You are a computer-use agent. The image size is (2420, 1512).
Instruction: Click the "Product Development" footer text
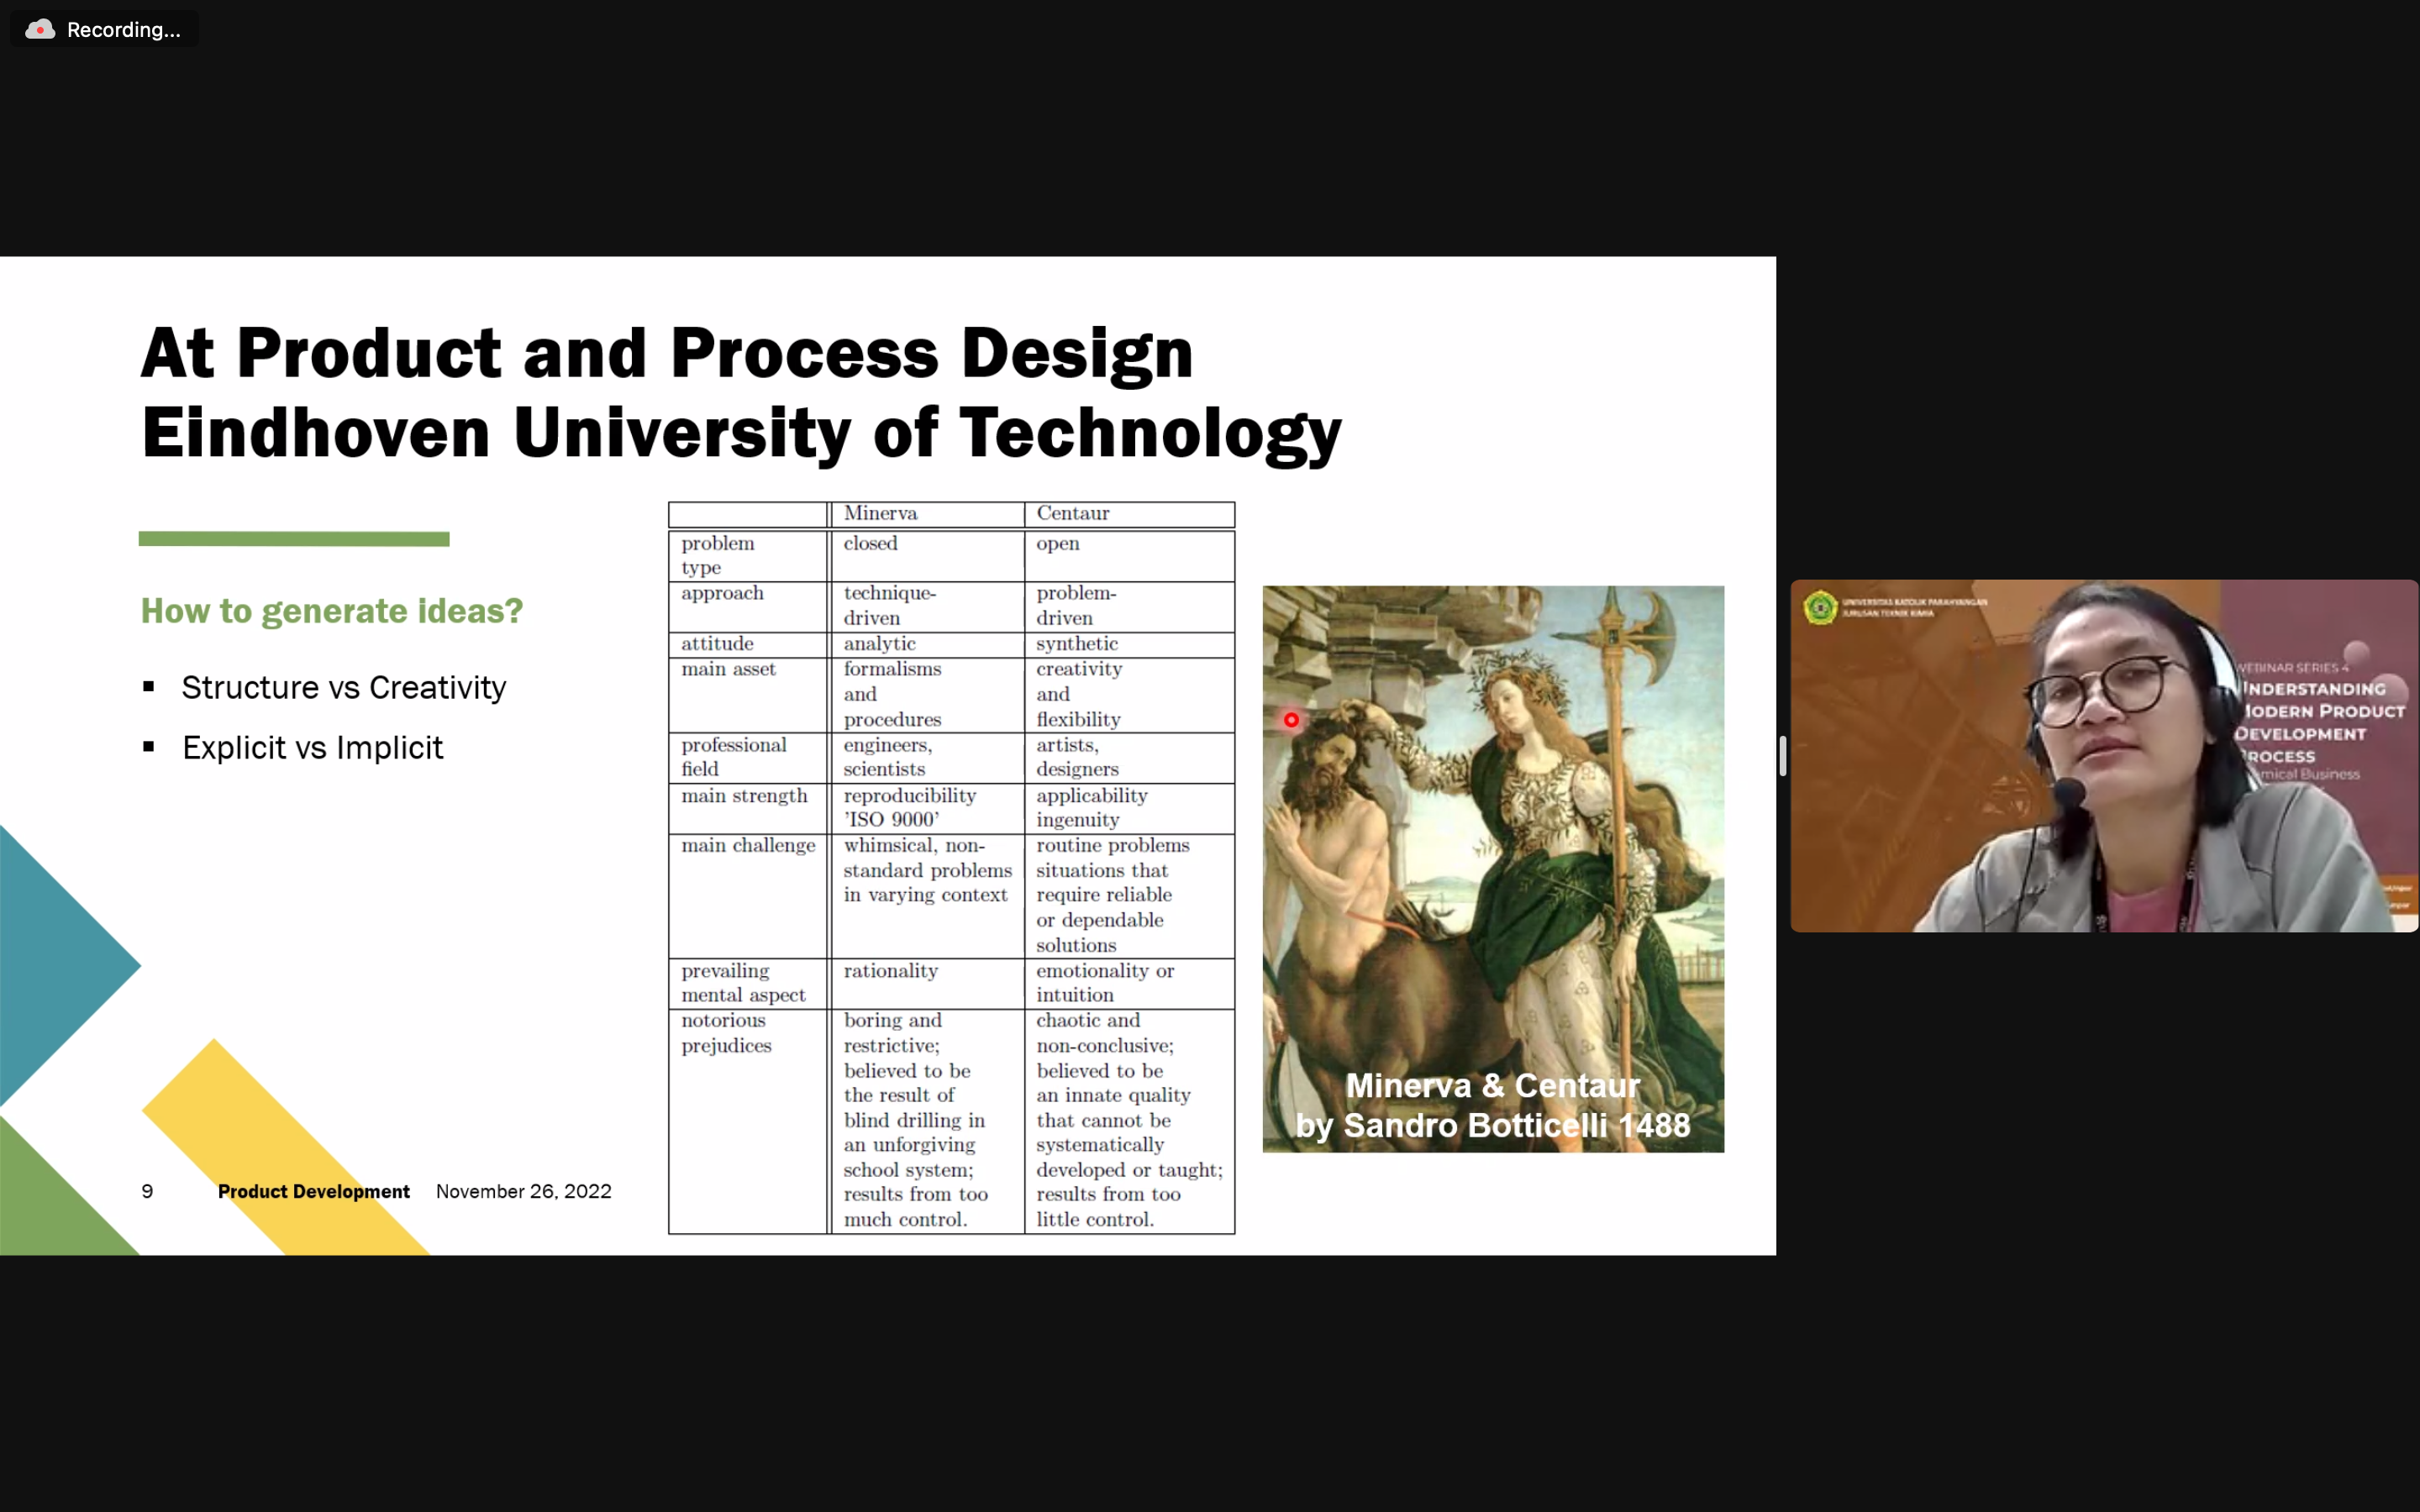313,1191
